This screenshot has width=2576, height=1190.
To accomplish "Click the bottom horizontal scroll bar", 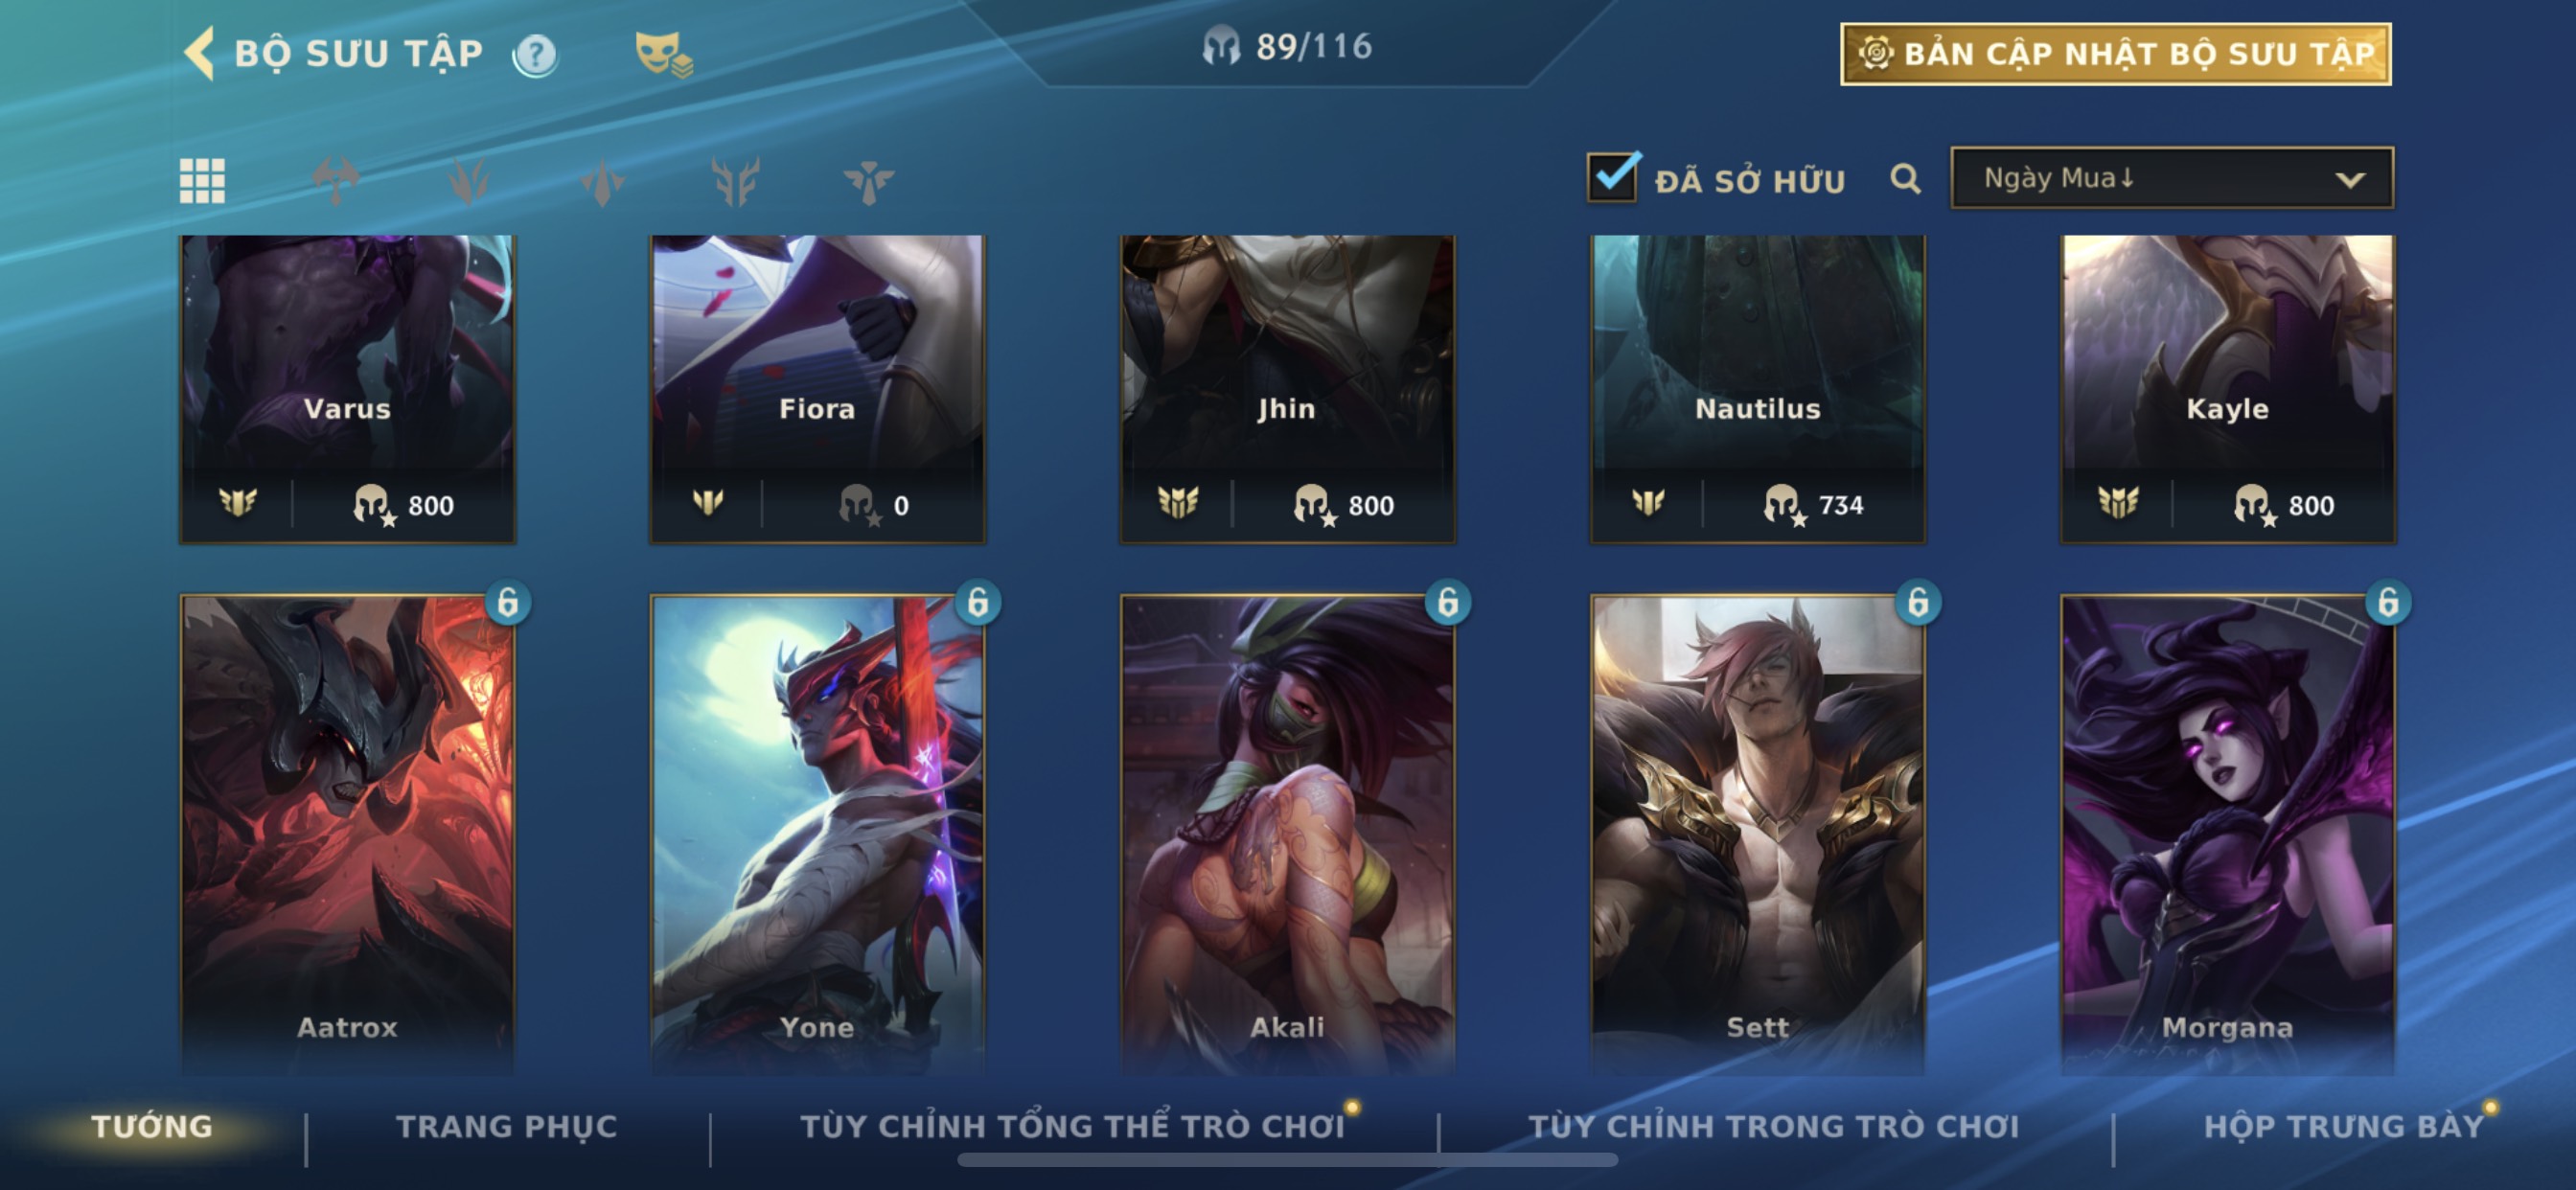I will [1287, 1160].
